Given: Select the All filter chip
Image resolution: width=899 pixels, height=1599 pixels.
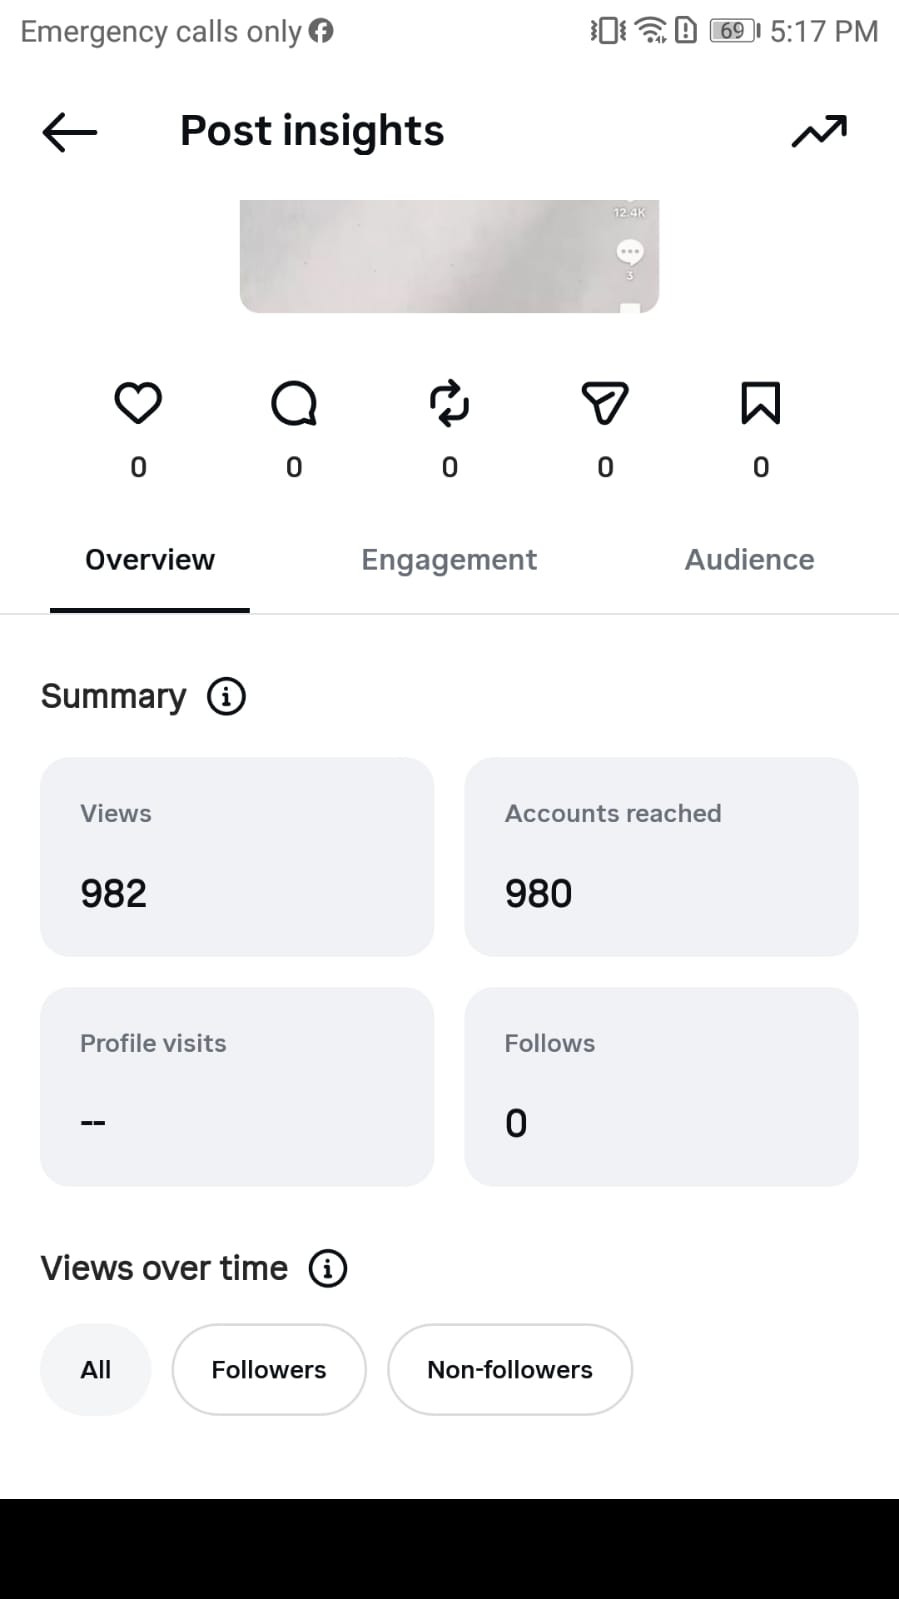Looking at the screenshot, I should point(96,1369).
